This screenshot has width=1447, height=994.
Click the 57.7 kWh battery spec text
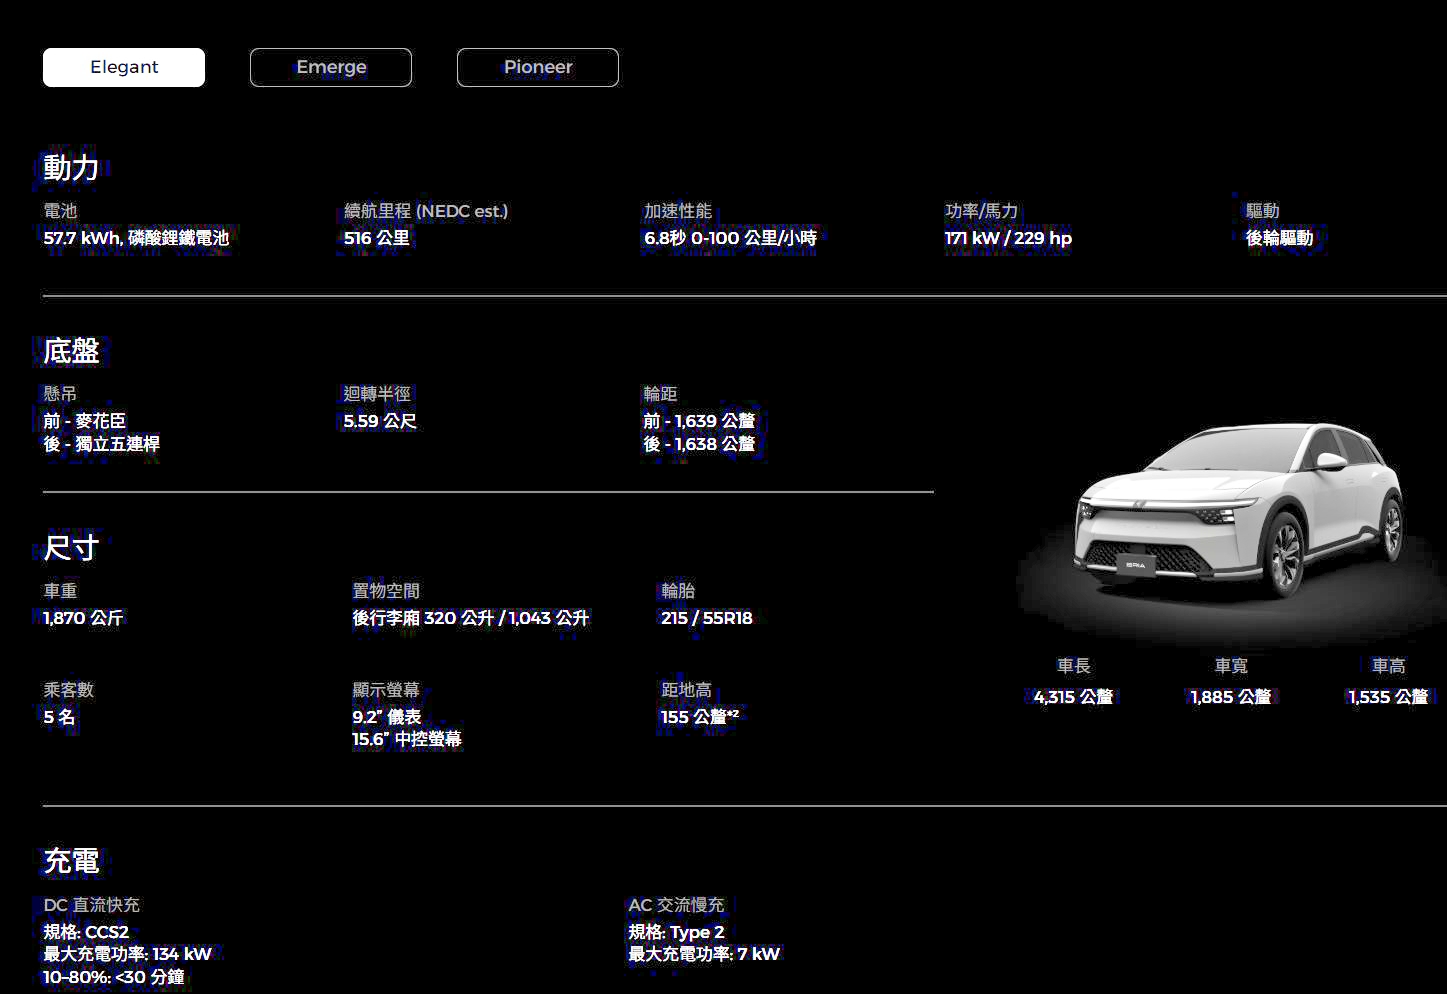[136, 238]
